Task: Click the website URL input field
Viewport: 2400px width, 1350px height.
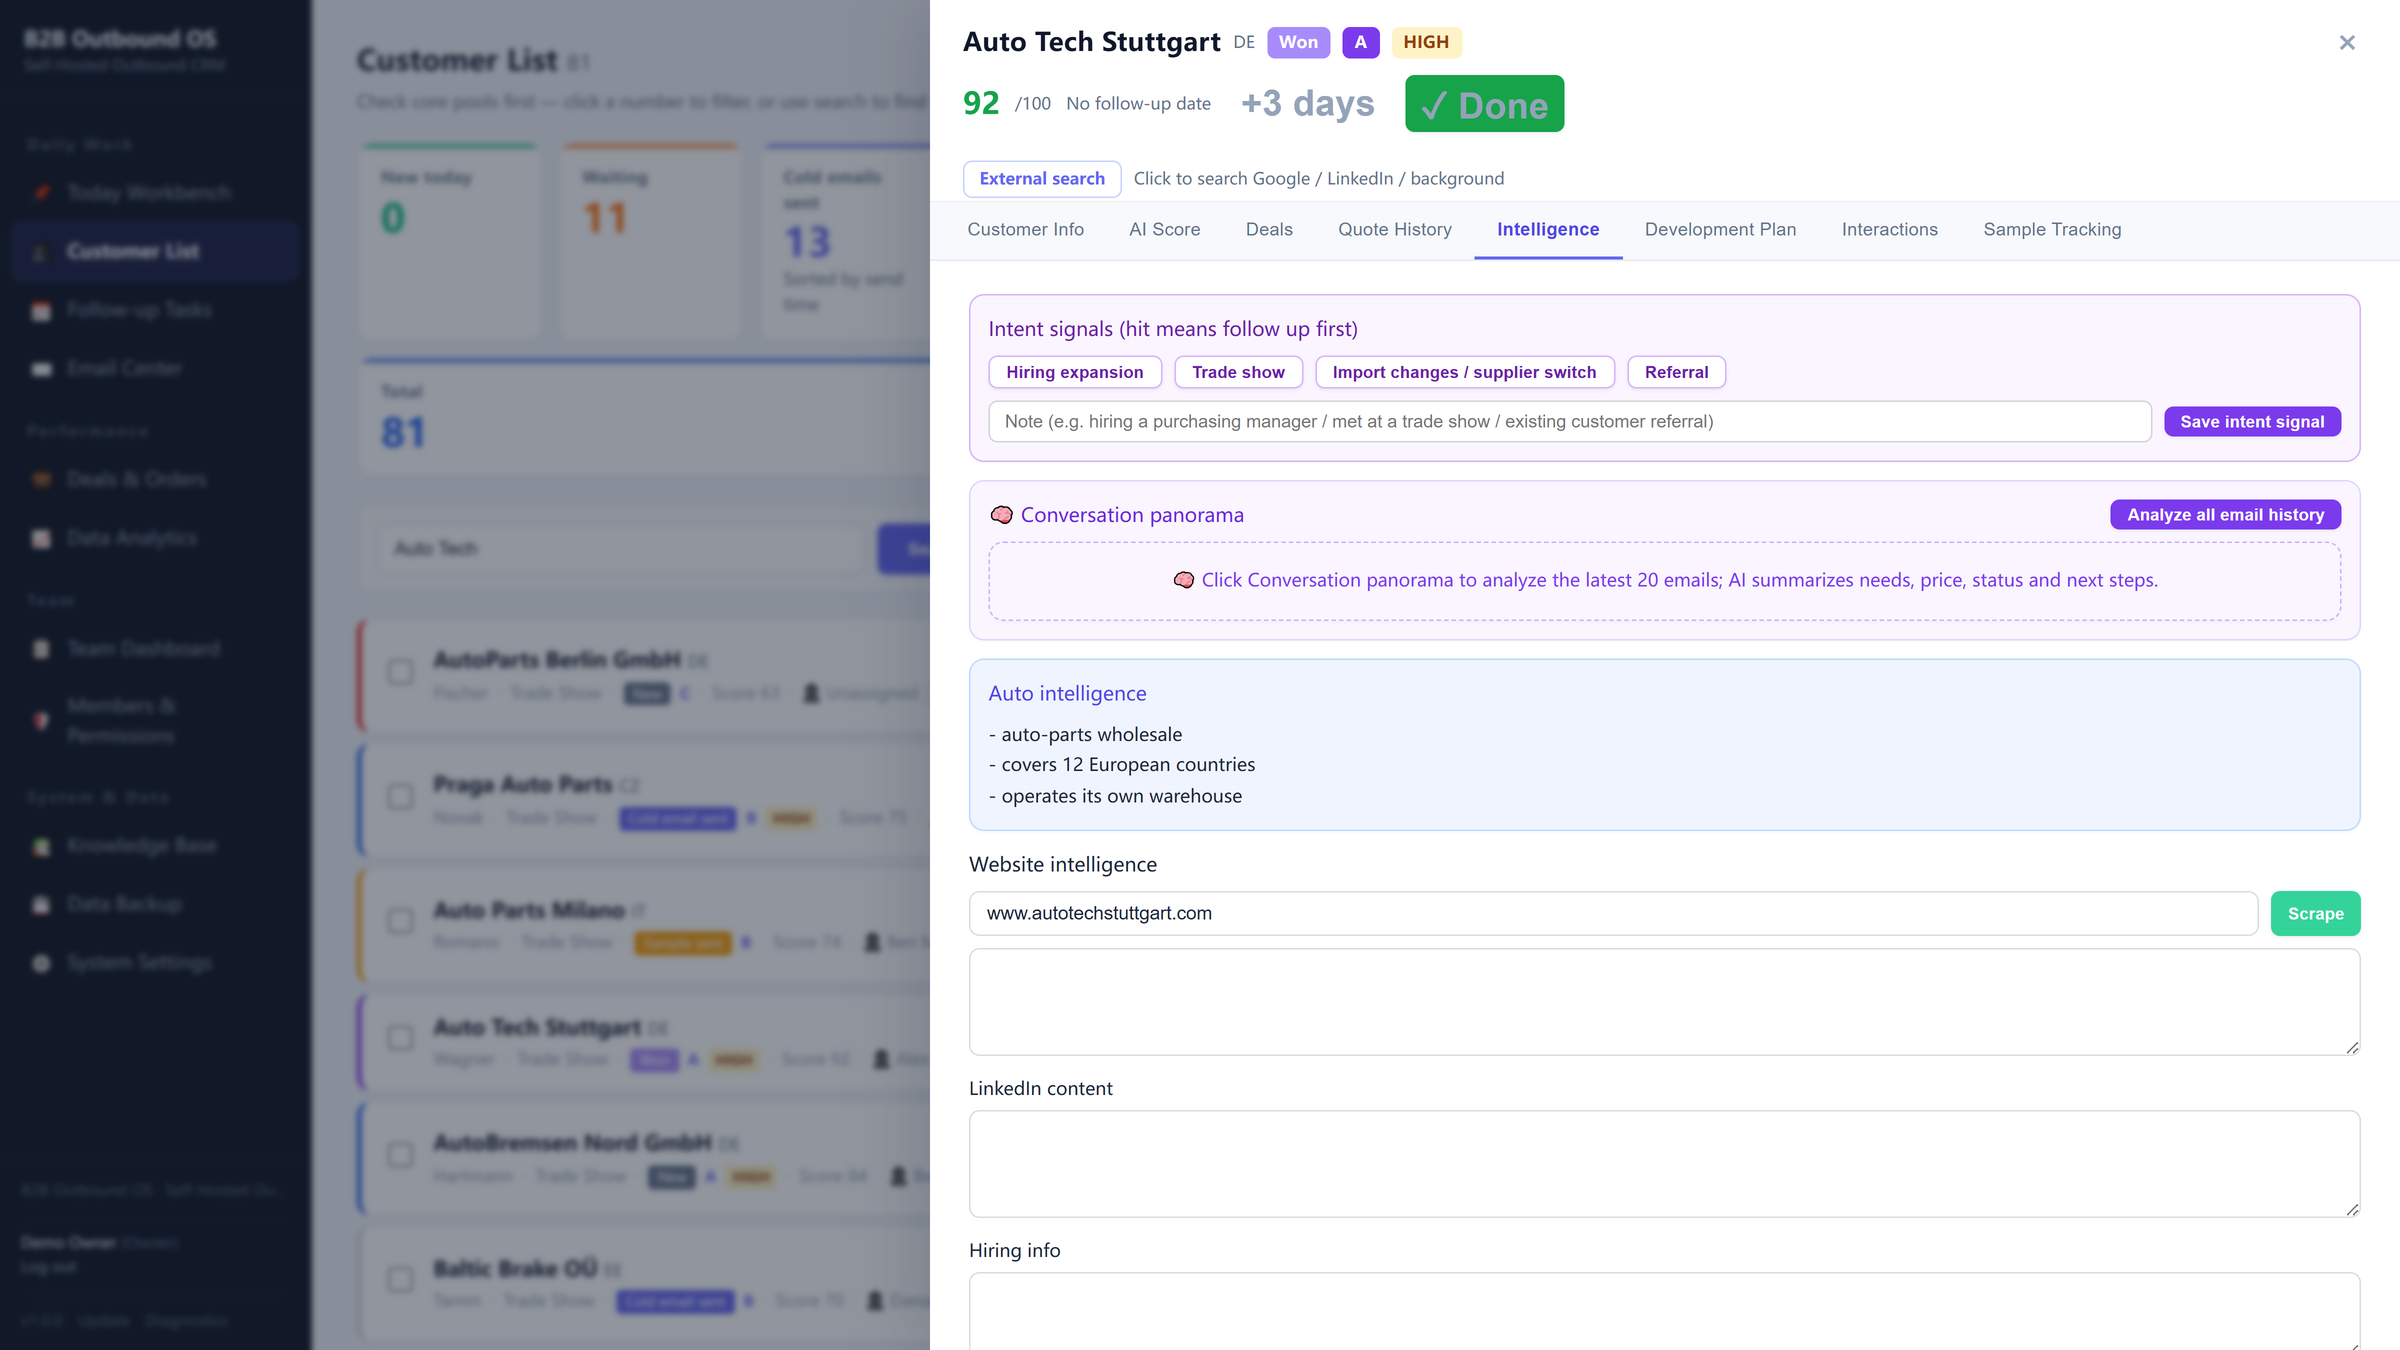Action: 1613,913
